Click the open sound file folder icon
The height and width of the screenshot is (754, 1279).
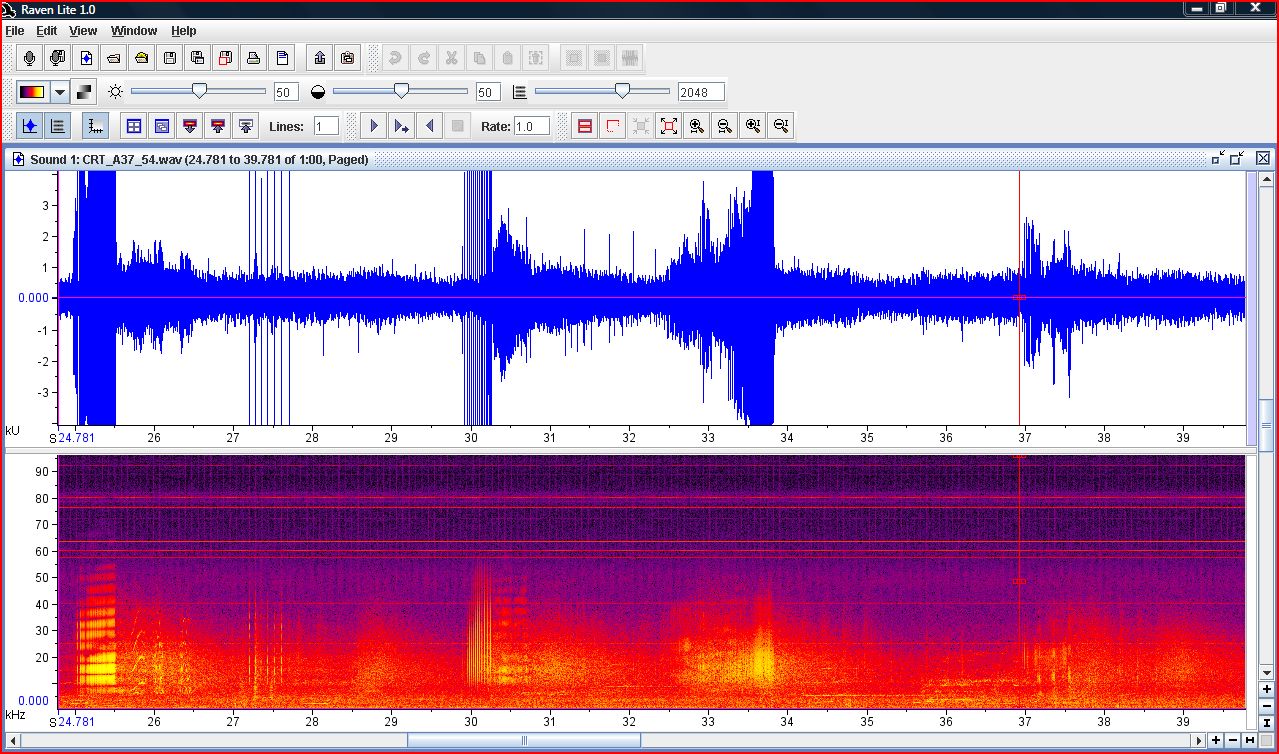click(114, 57)
